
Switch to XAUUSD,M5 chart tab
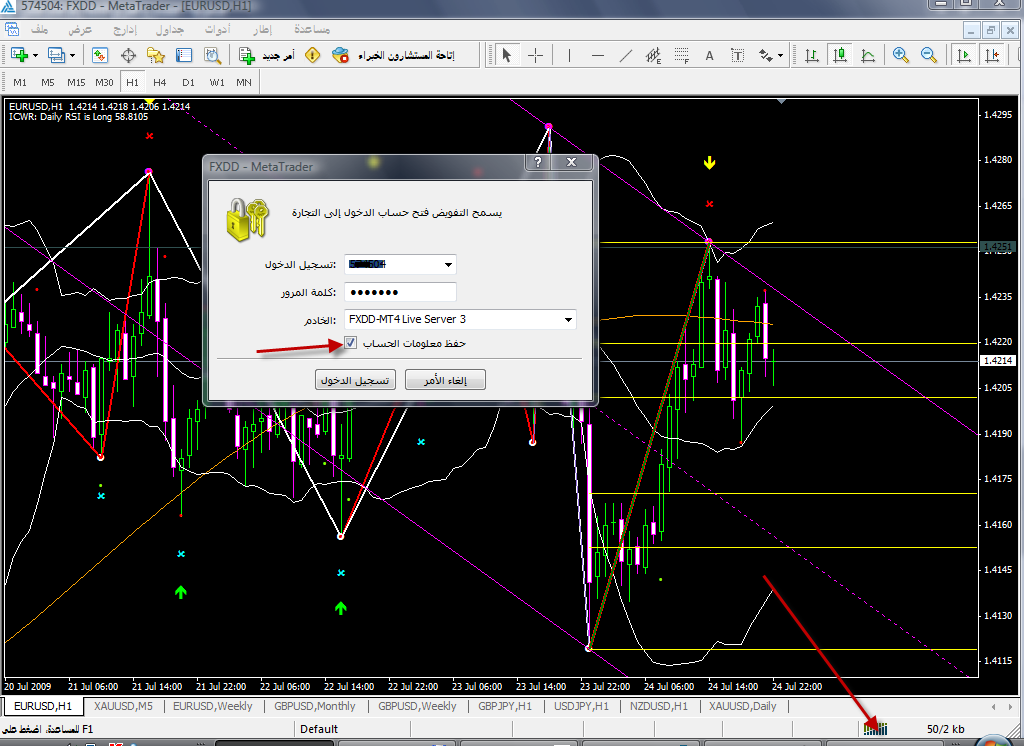[x=123, y=706]
